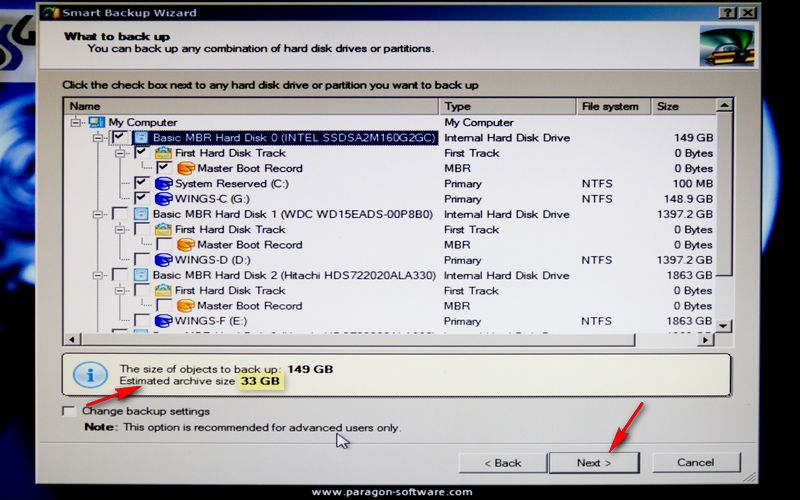Uncheck System Reserved (C:) checkbox
The height and width of the screenshot is (500, 800).
[142, 184]
